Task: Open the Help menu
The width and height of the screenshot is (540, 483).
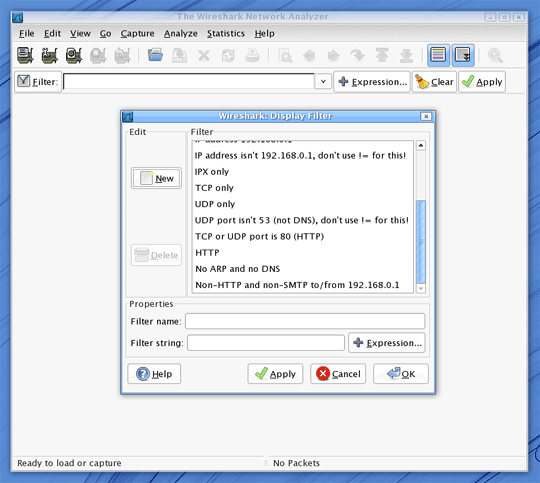Action: pos(264,33)
